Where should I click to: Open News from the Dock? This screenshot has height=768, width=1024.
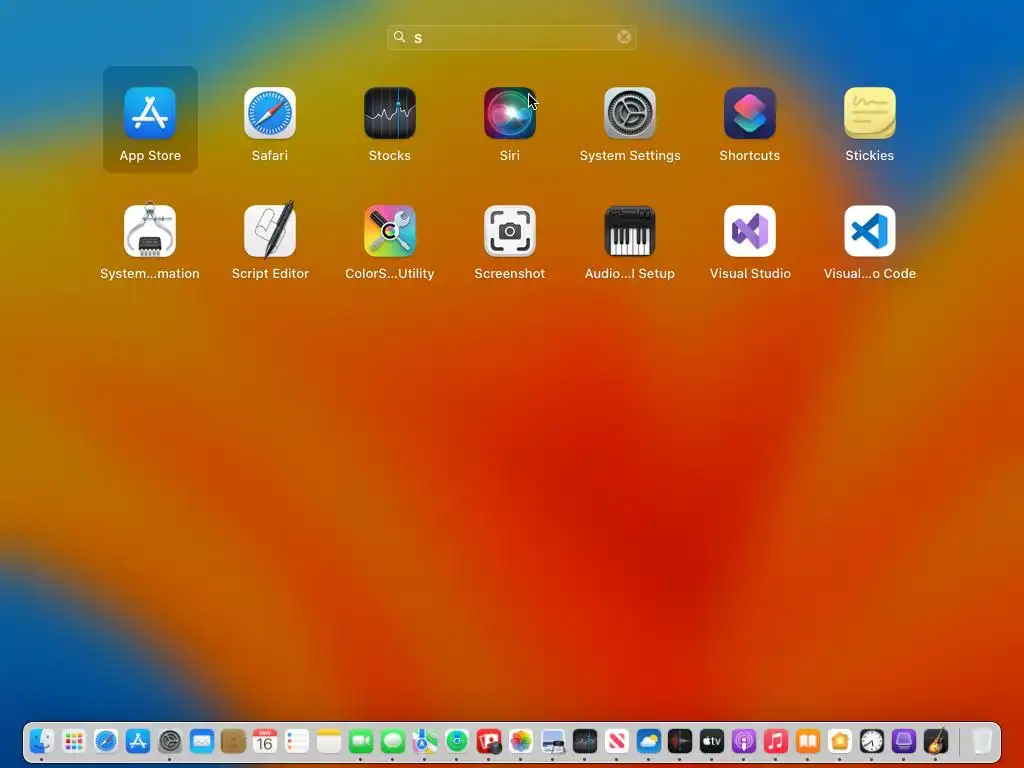pos(616,741)
